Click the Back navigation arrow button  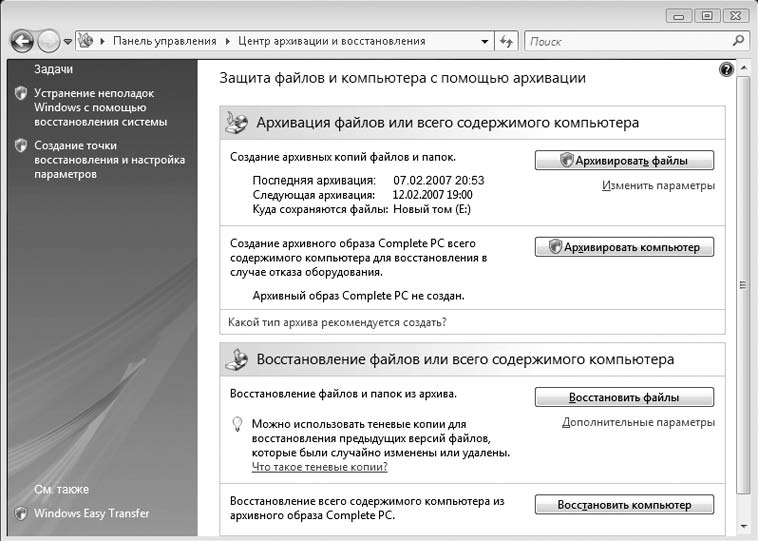[22, 41]
